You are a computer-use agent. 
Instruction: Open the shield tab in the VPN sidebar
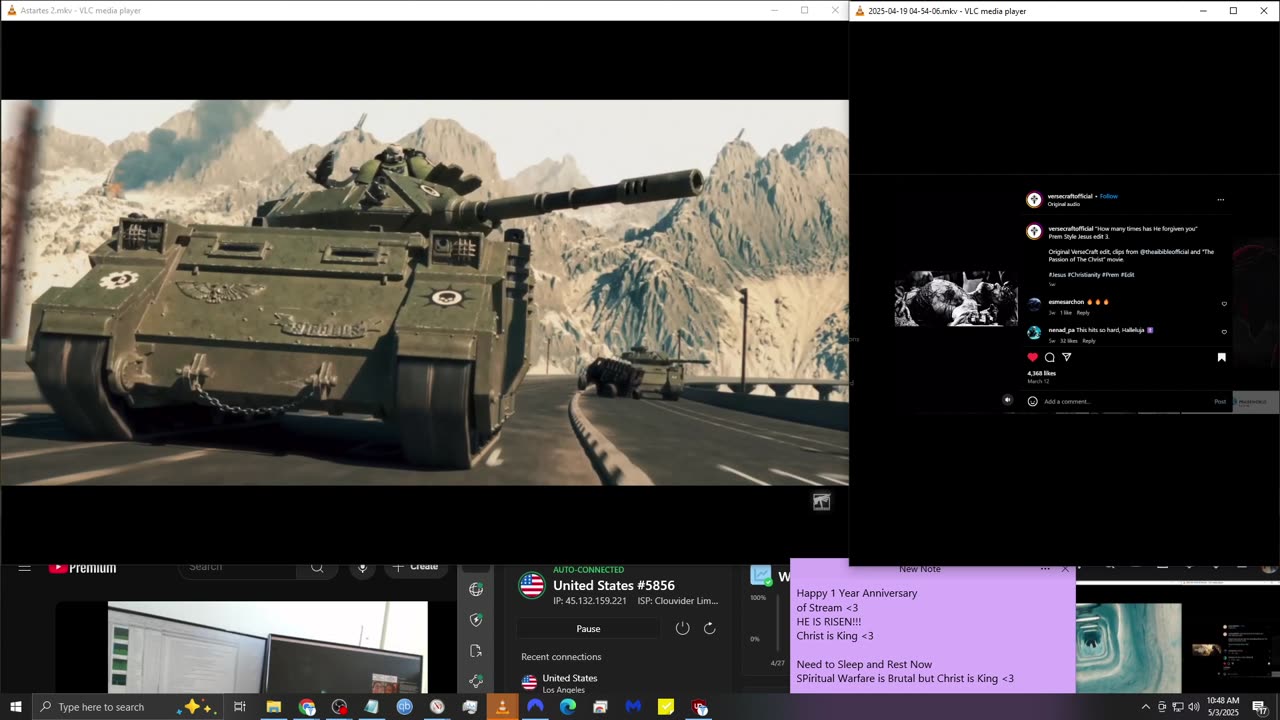point(476,620)
